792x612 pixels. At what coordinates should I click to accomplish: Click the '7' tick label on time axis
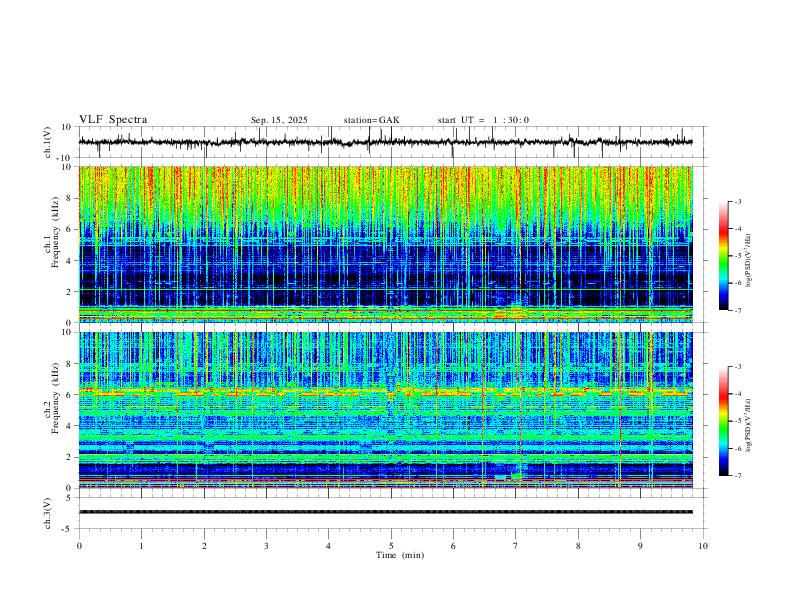pos(516,546)
